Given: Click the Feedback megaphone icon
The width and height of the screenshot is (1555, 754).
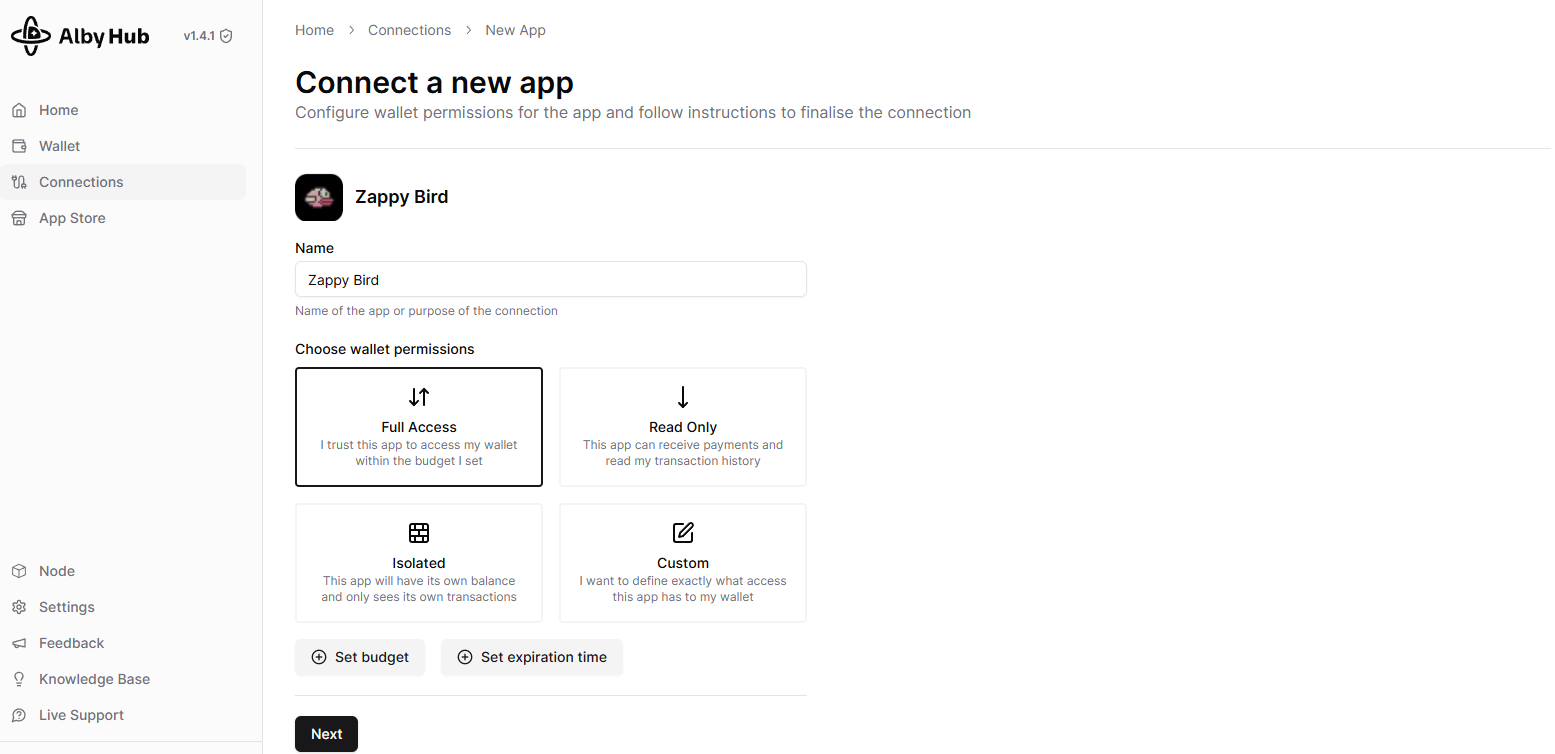Looking at the screenshot, I should (x=19, y=643).
